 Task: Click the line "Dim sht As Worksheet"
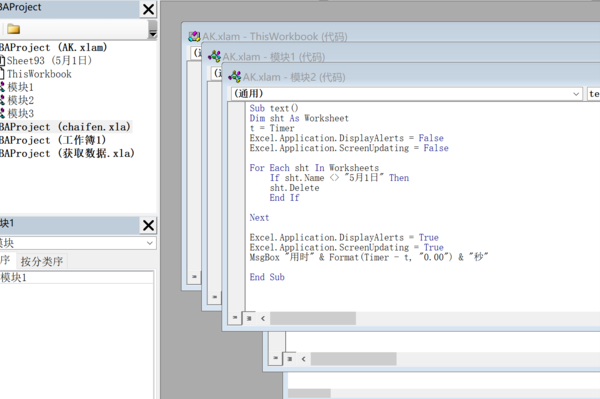[x=299, y=118]
